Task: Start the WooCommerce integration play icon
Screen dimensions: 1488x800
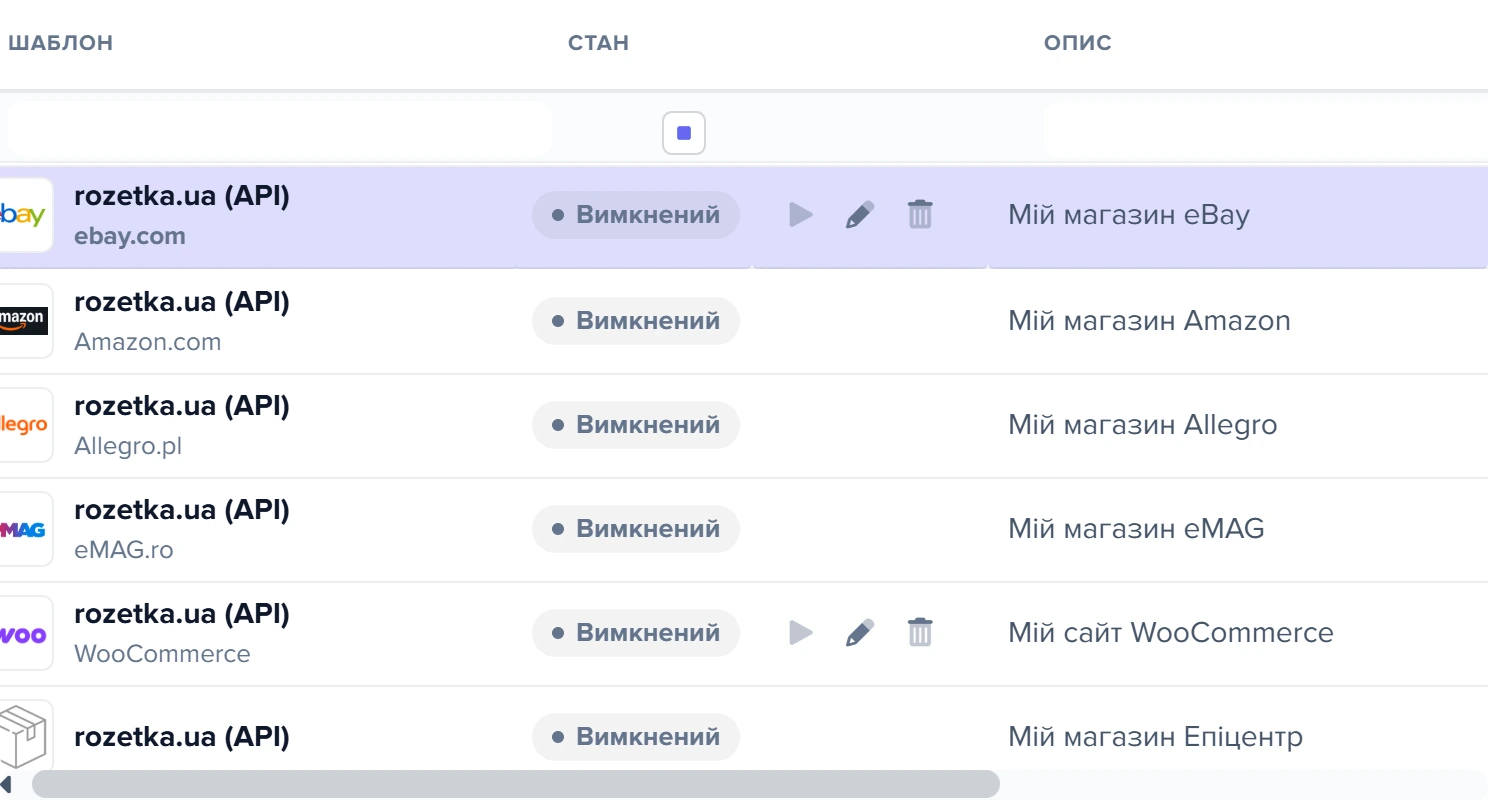Action: (x=801, y=633)
